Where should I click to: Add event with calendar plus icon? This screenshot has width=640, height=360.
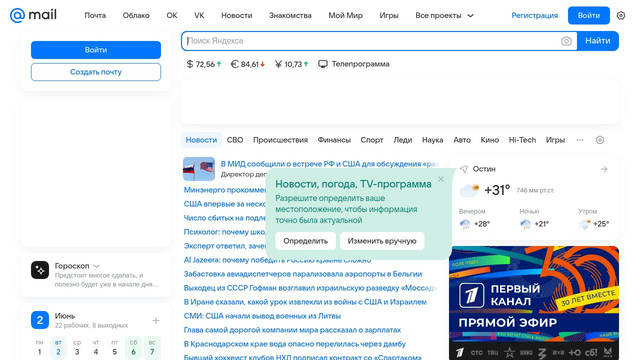coord(156,320)
